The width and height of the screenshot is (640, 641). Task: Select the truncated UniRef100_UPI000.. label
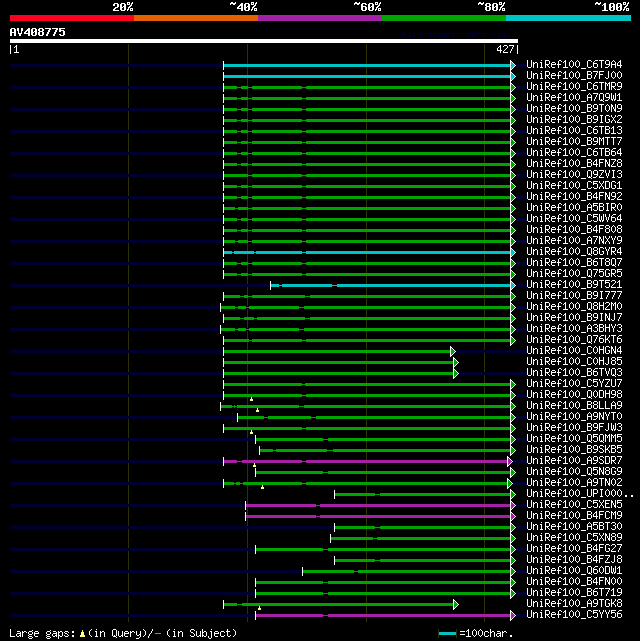(580, 494)
